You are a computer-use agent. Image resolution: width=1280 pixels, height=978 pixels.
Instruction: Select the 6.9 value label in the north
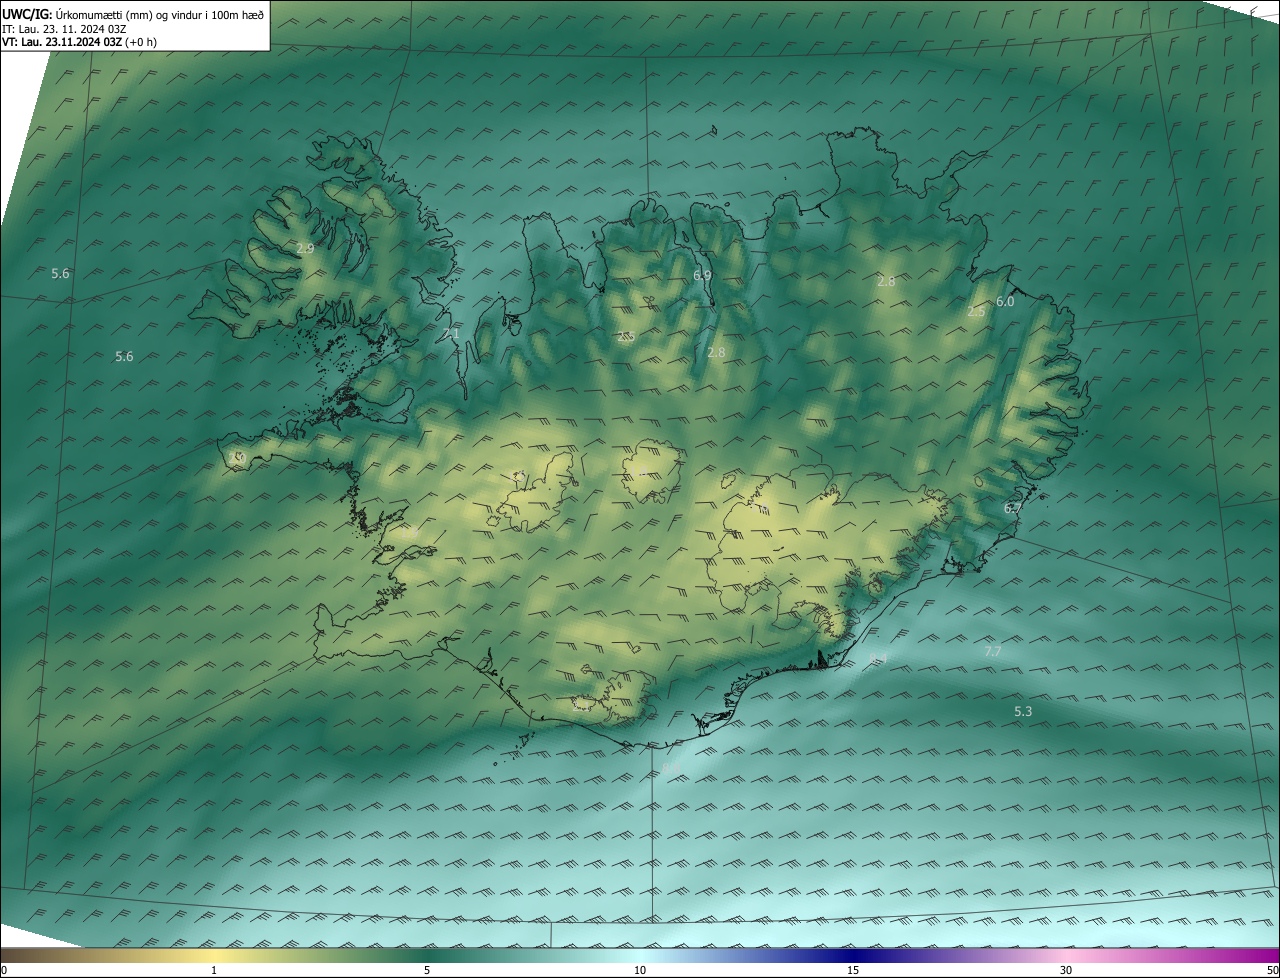[x=702, y=275]
